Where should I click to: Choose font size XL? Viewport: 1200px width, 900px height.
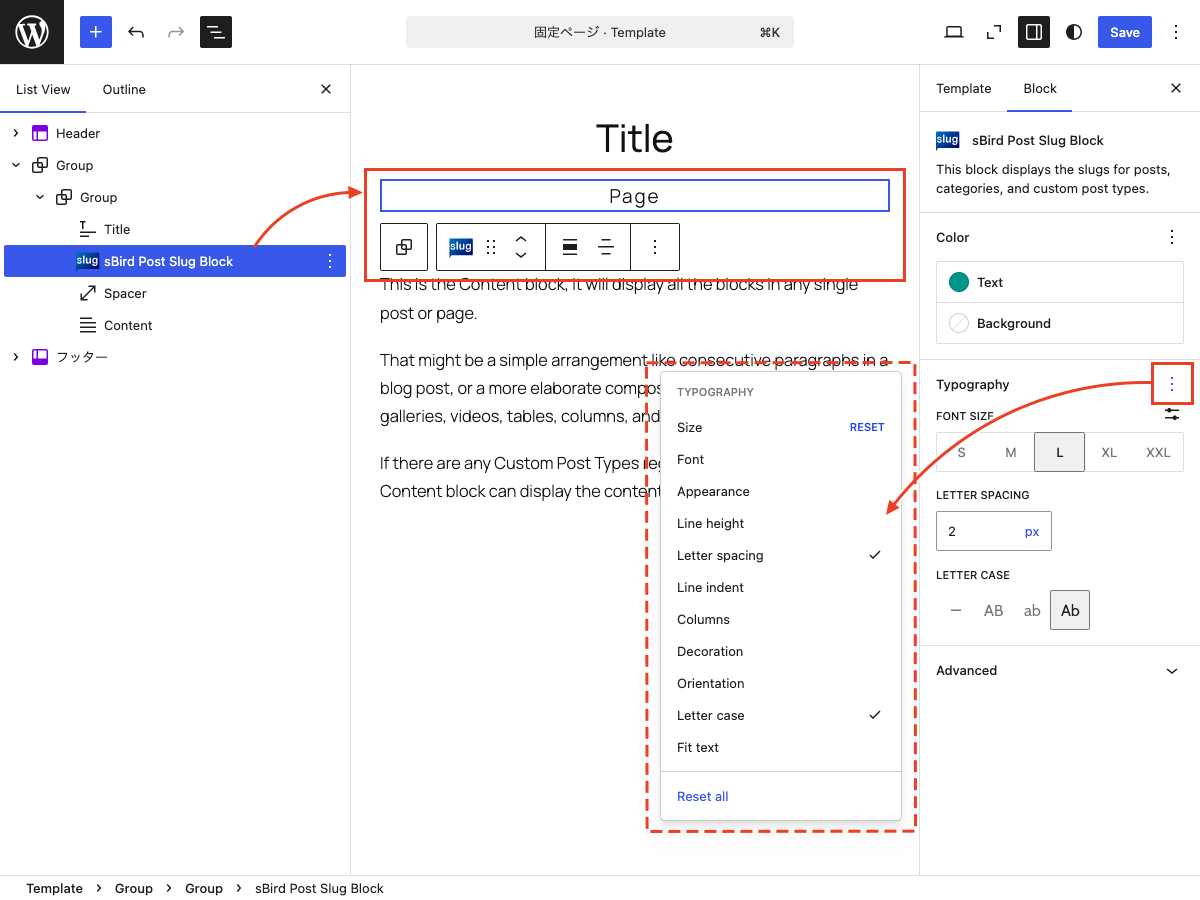pyautogui.click(x=1109, y=452)
